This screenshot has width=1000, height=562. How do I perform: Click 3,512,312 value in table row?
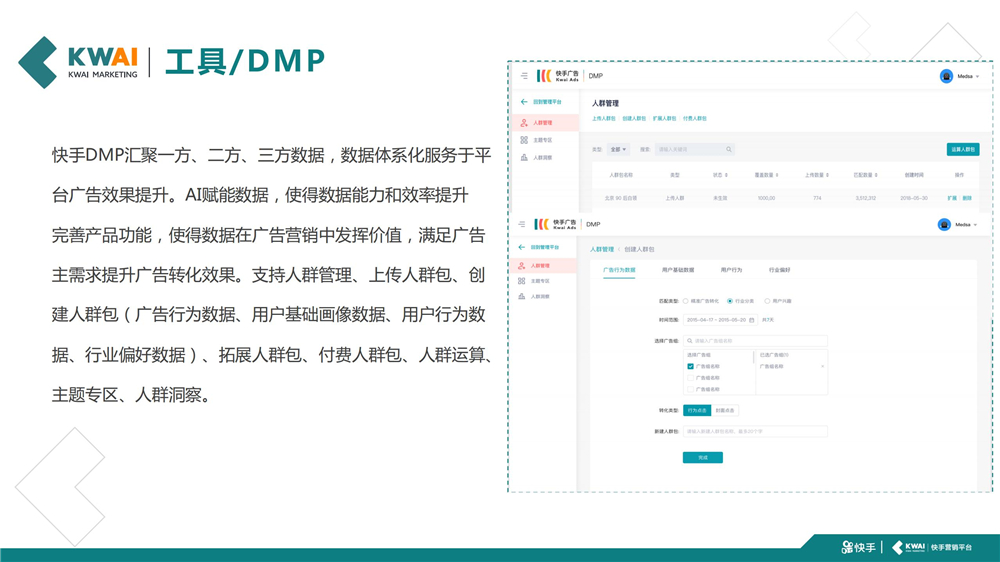pyautogui.click(x=865, y=198)
